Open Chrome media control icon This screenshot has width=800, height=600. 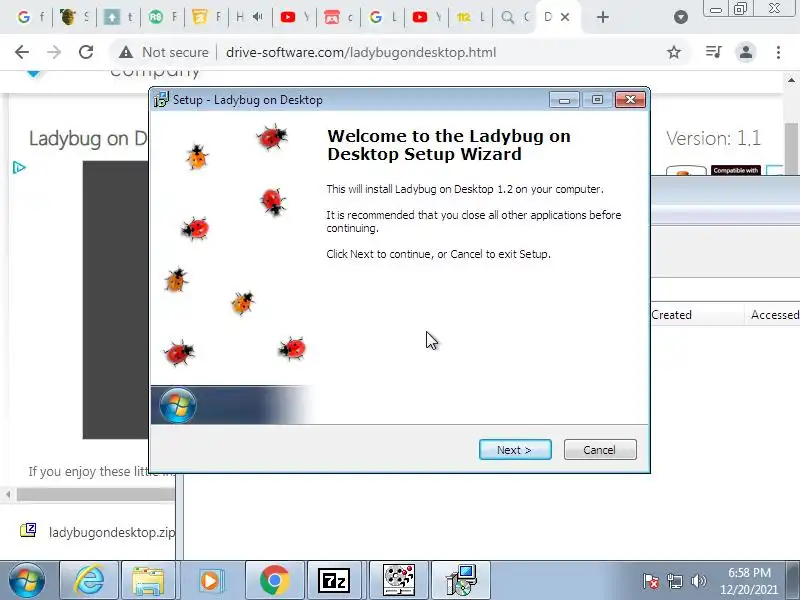point(713,52)
